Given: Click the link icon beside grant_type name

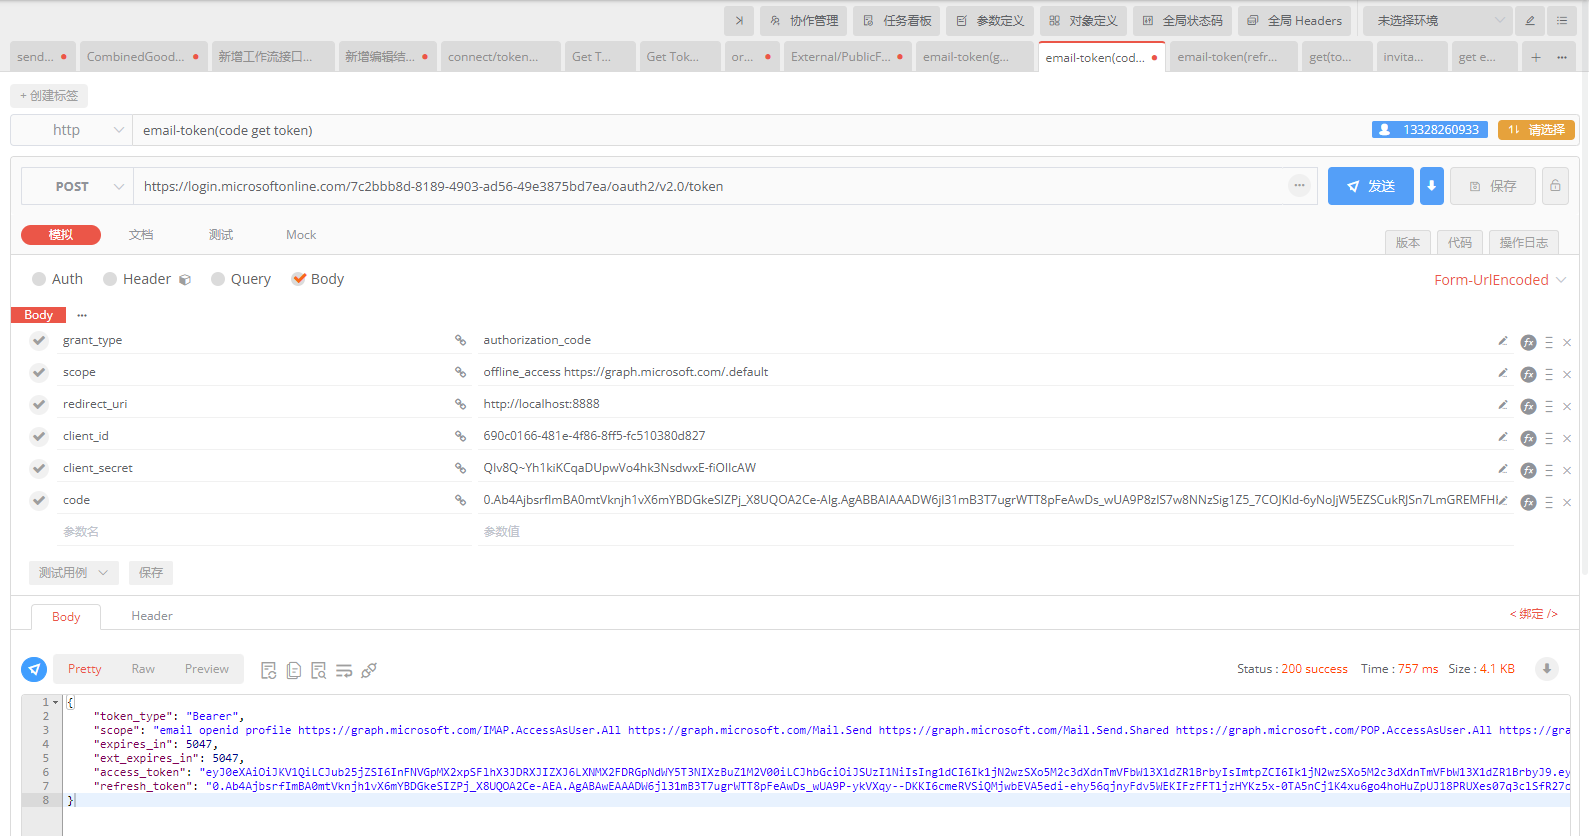Looking at the screenshot, I should [x=460, y=340].
